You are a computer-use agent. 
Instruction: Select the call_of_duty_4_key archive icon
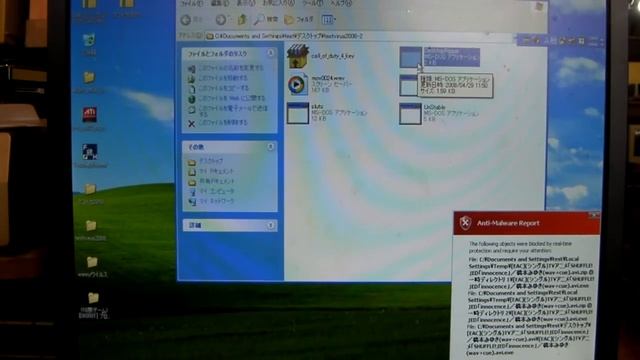[298, 56]
